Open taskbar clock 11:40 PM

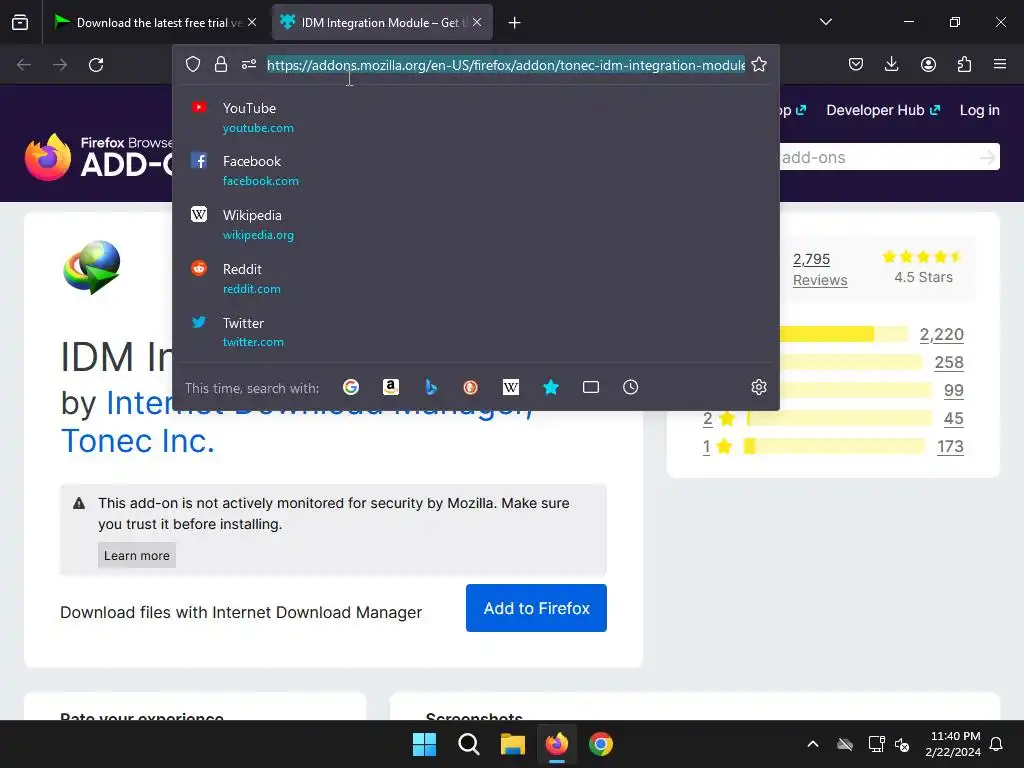coord(953,744)
